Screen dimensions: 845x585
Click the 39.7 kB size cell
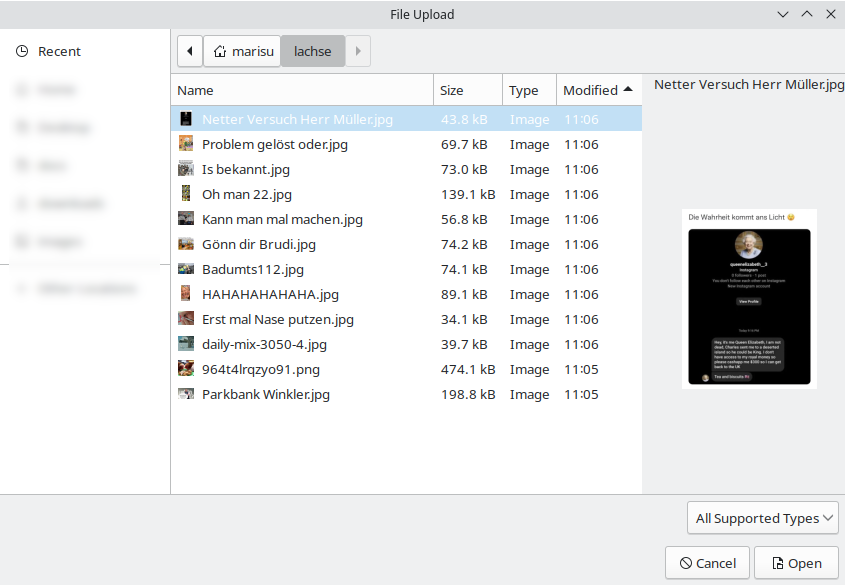[464, 344]
